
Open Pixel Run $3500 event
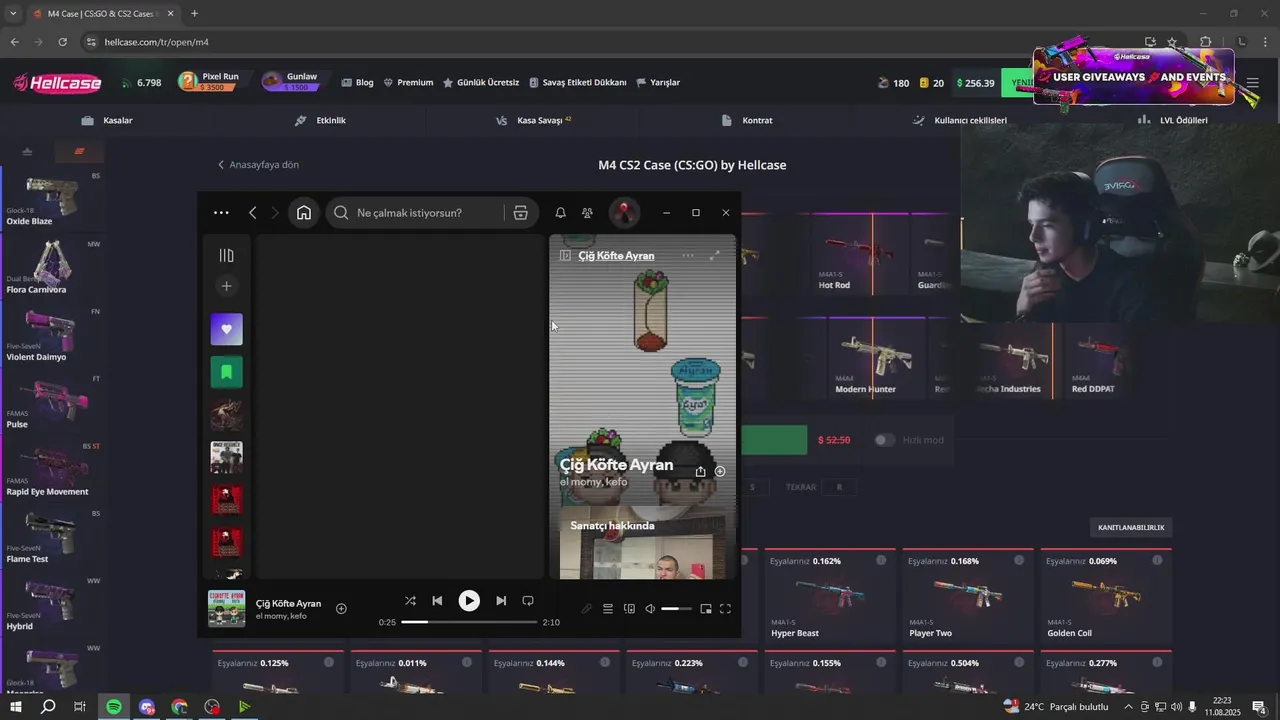(x=209, y=82)
